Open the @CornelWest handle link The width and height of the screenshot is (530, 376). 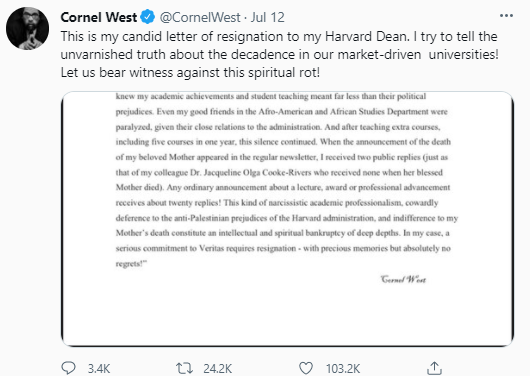[x=200, y=17]
